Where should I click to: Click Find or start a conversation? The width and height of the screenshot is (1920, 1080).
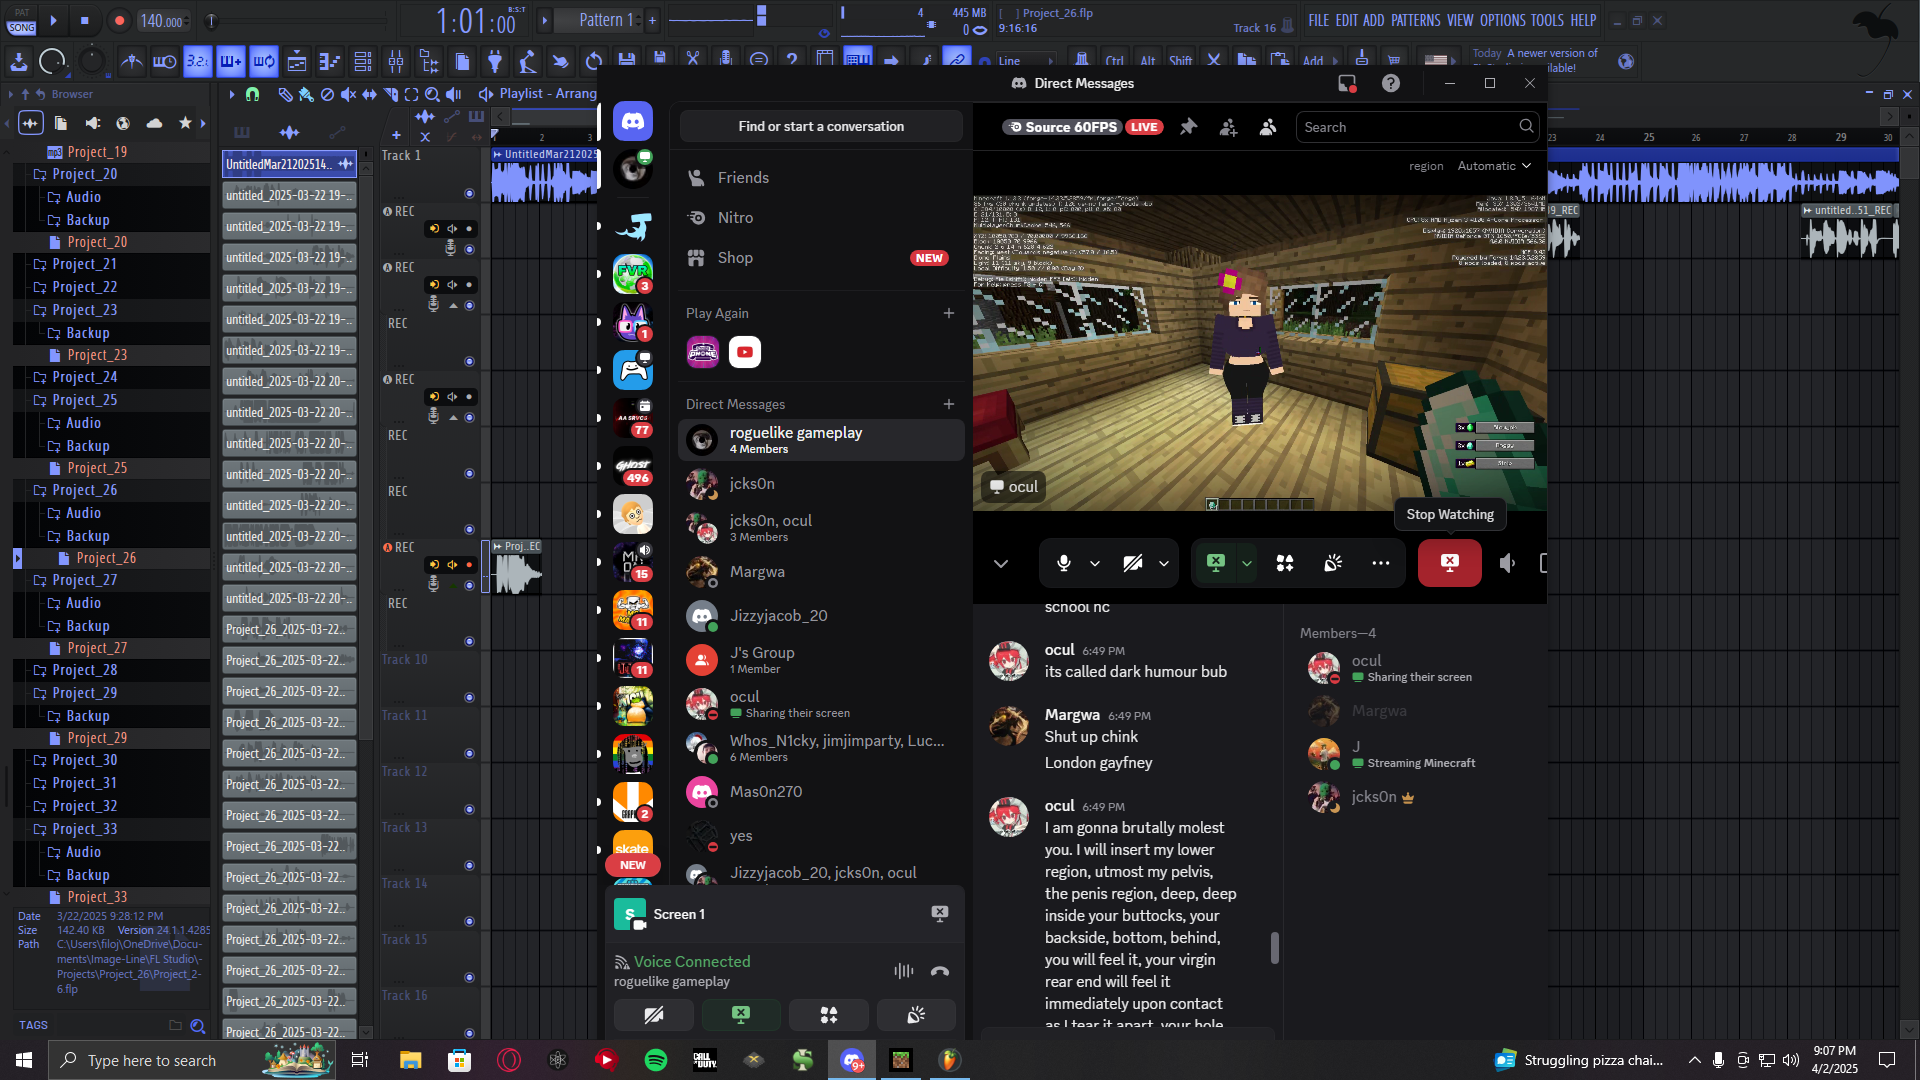coord(820,127)
